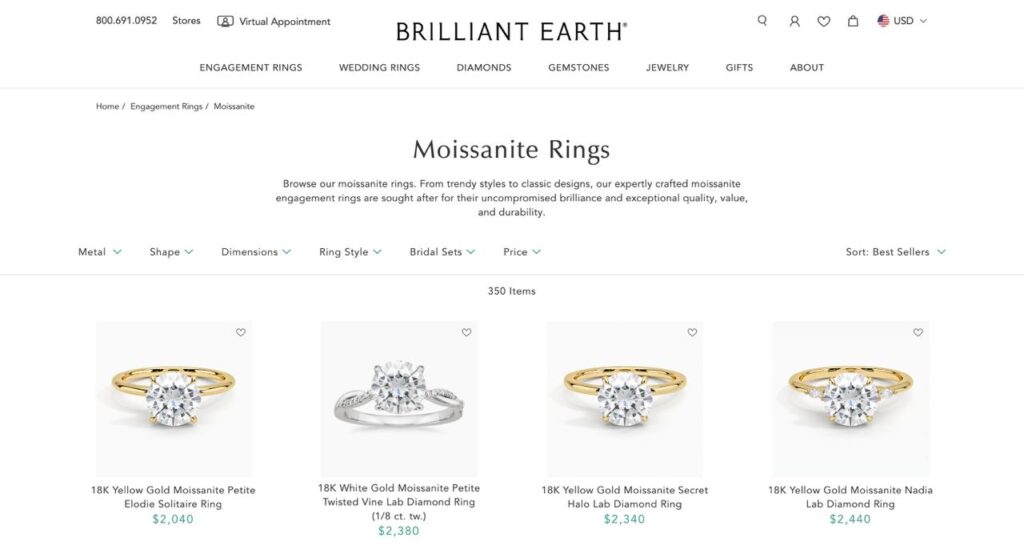Click the Virtual Appointment screen icon
The width and height of the screenshot is (1024, 554).
[225, 22]
